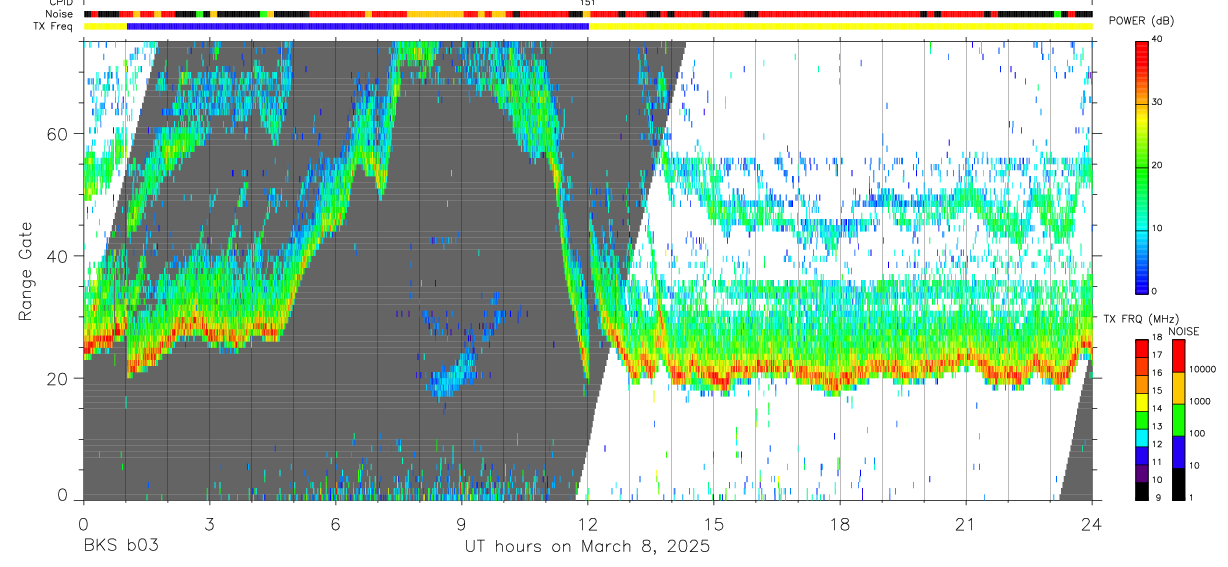Click the 10000 label on NOISE scale
This screenshot has height=567, width=1228.
pos(1204,369)
